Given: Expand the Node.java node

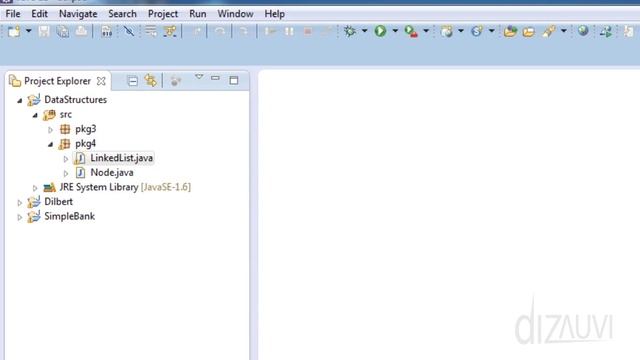Looking at the screenshot, I should pyautogui.click(x=66, y=174).
